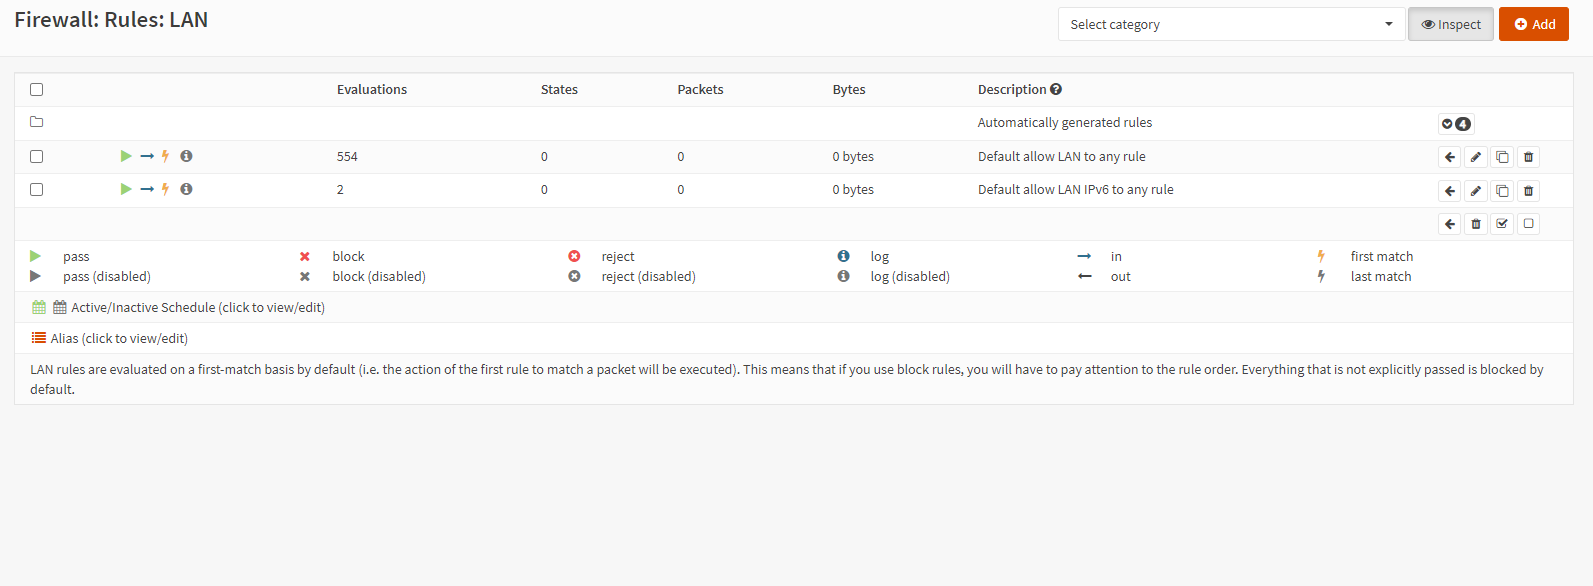Enable selected rules with bottom check icon
The image size is (1593, 586).
tap(1502, 224)
